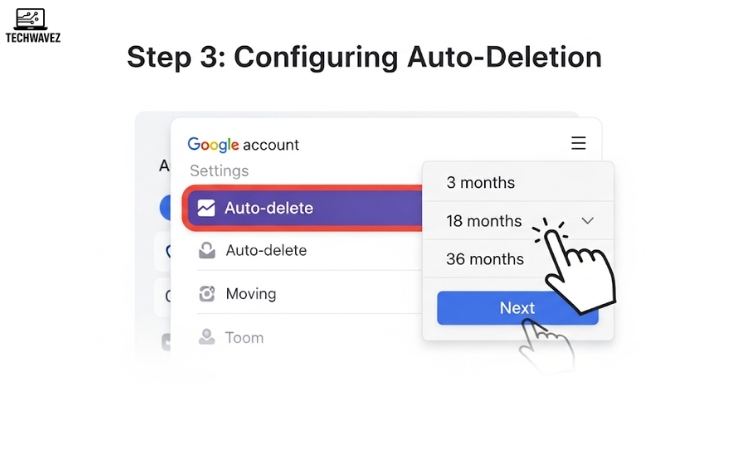Click the chart icon in highlighted Auto-delete row
The height and width of the screenshot is (460, 750).
[x=206, y=208]
